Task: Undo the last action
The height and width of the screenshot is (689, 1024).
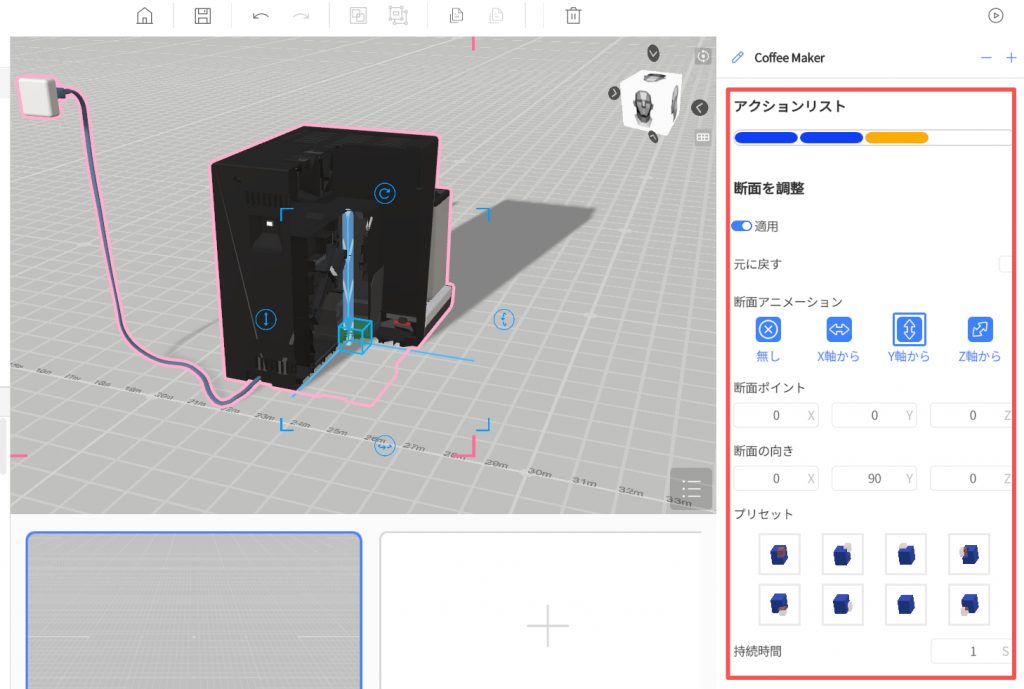Action: tap(261, 16)
